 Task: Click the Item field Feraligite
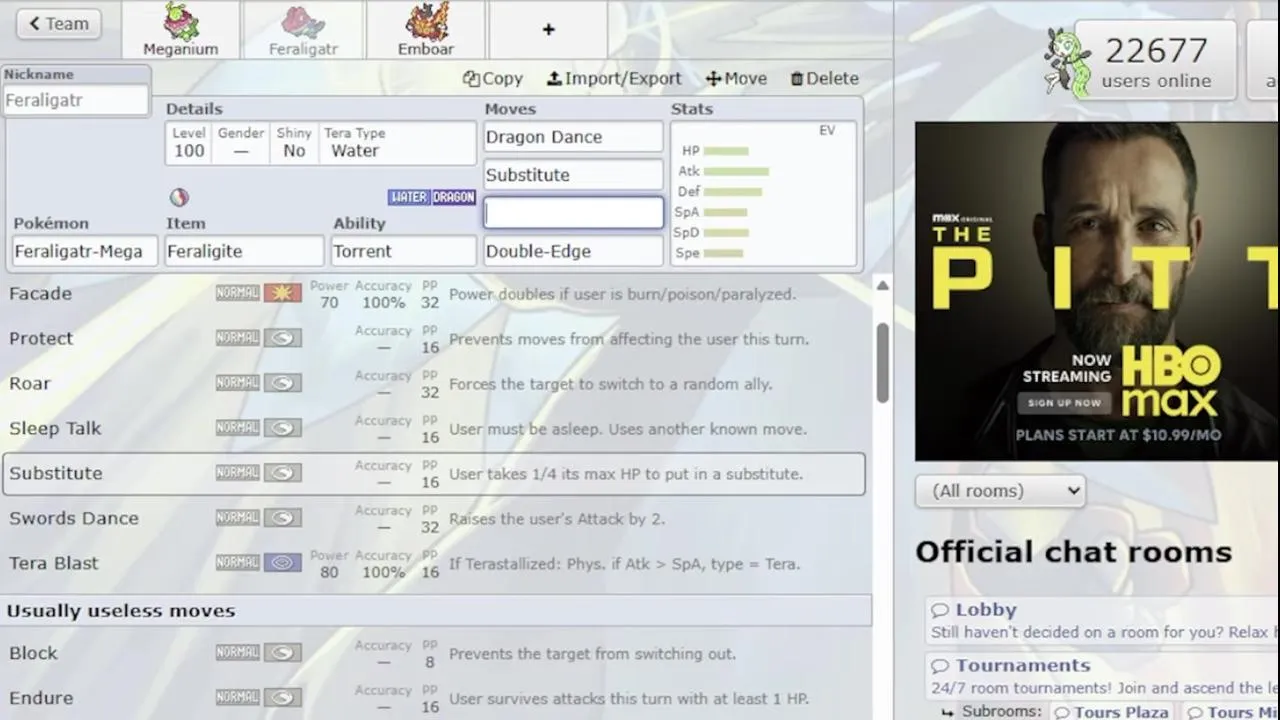tap(245, 251)
